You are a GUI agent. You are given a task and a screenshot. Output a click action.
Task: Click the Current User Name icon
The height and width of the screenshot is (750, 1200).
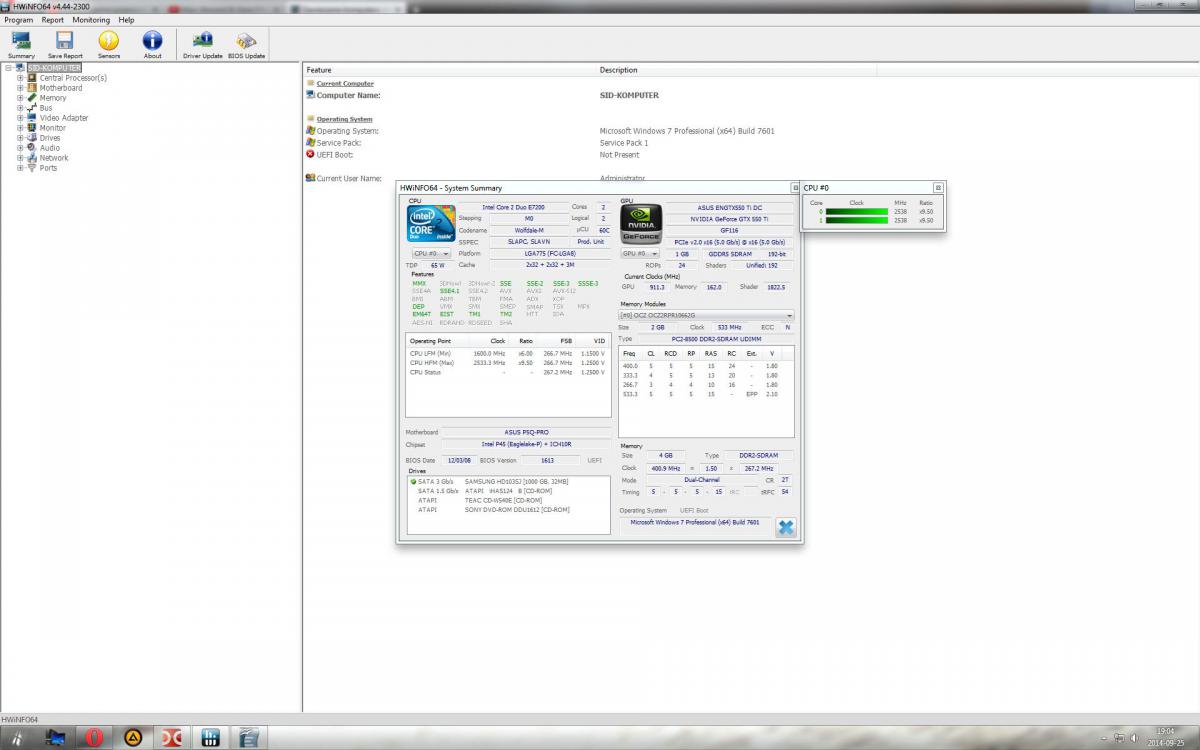tap(310, 178)
